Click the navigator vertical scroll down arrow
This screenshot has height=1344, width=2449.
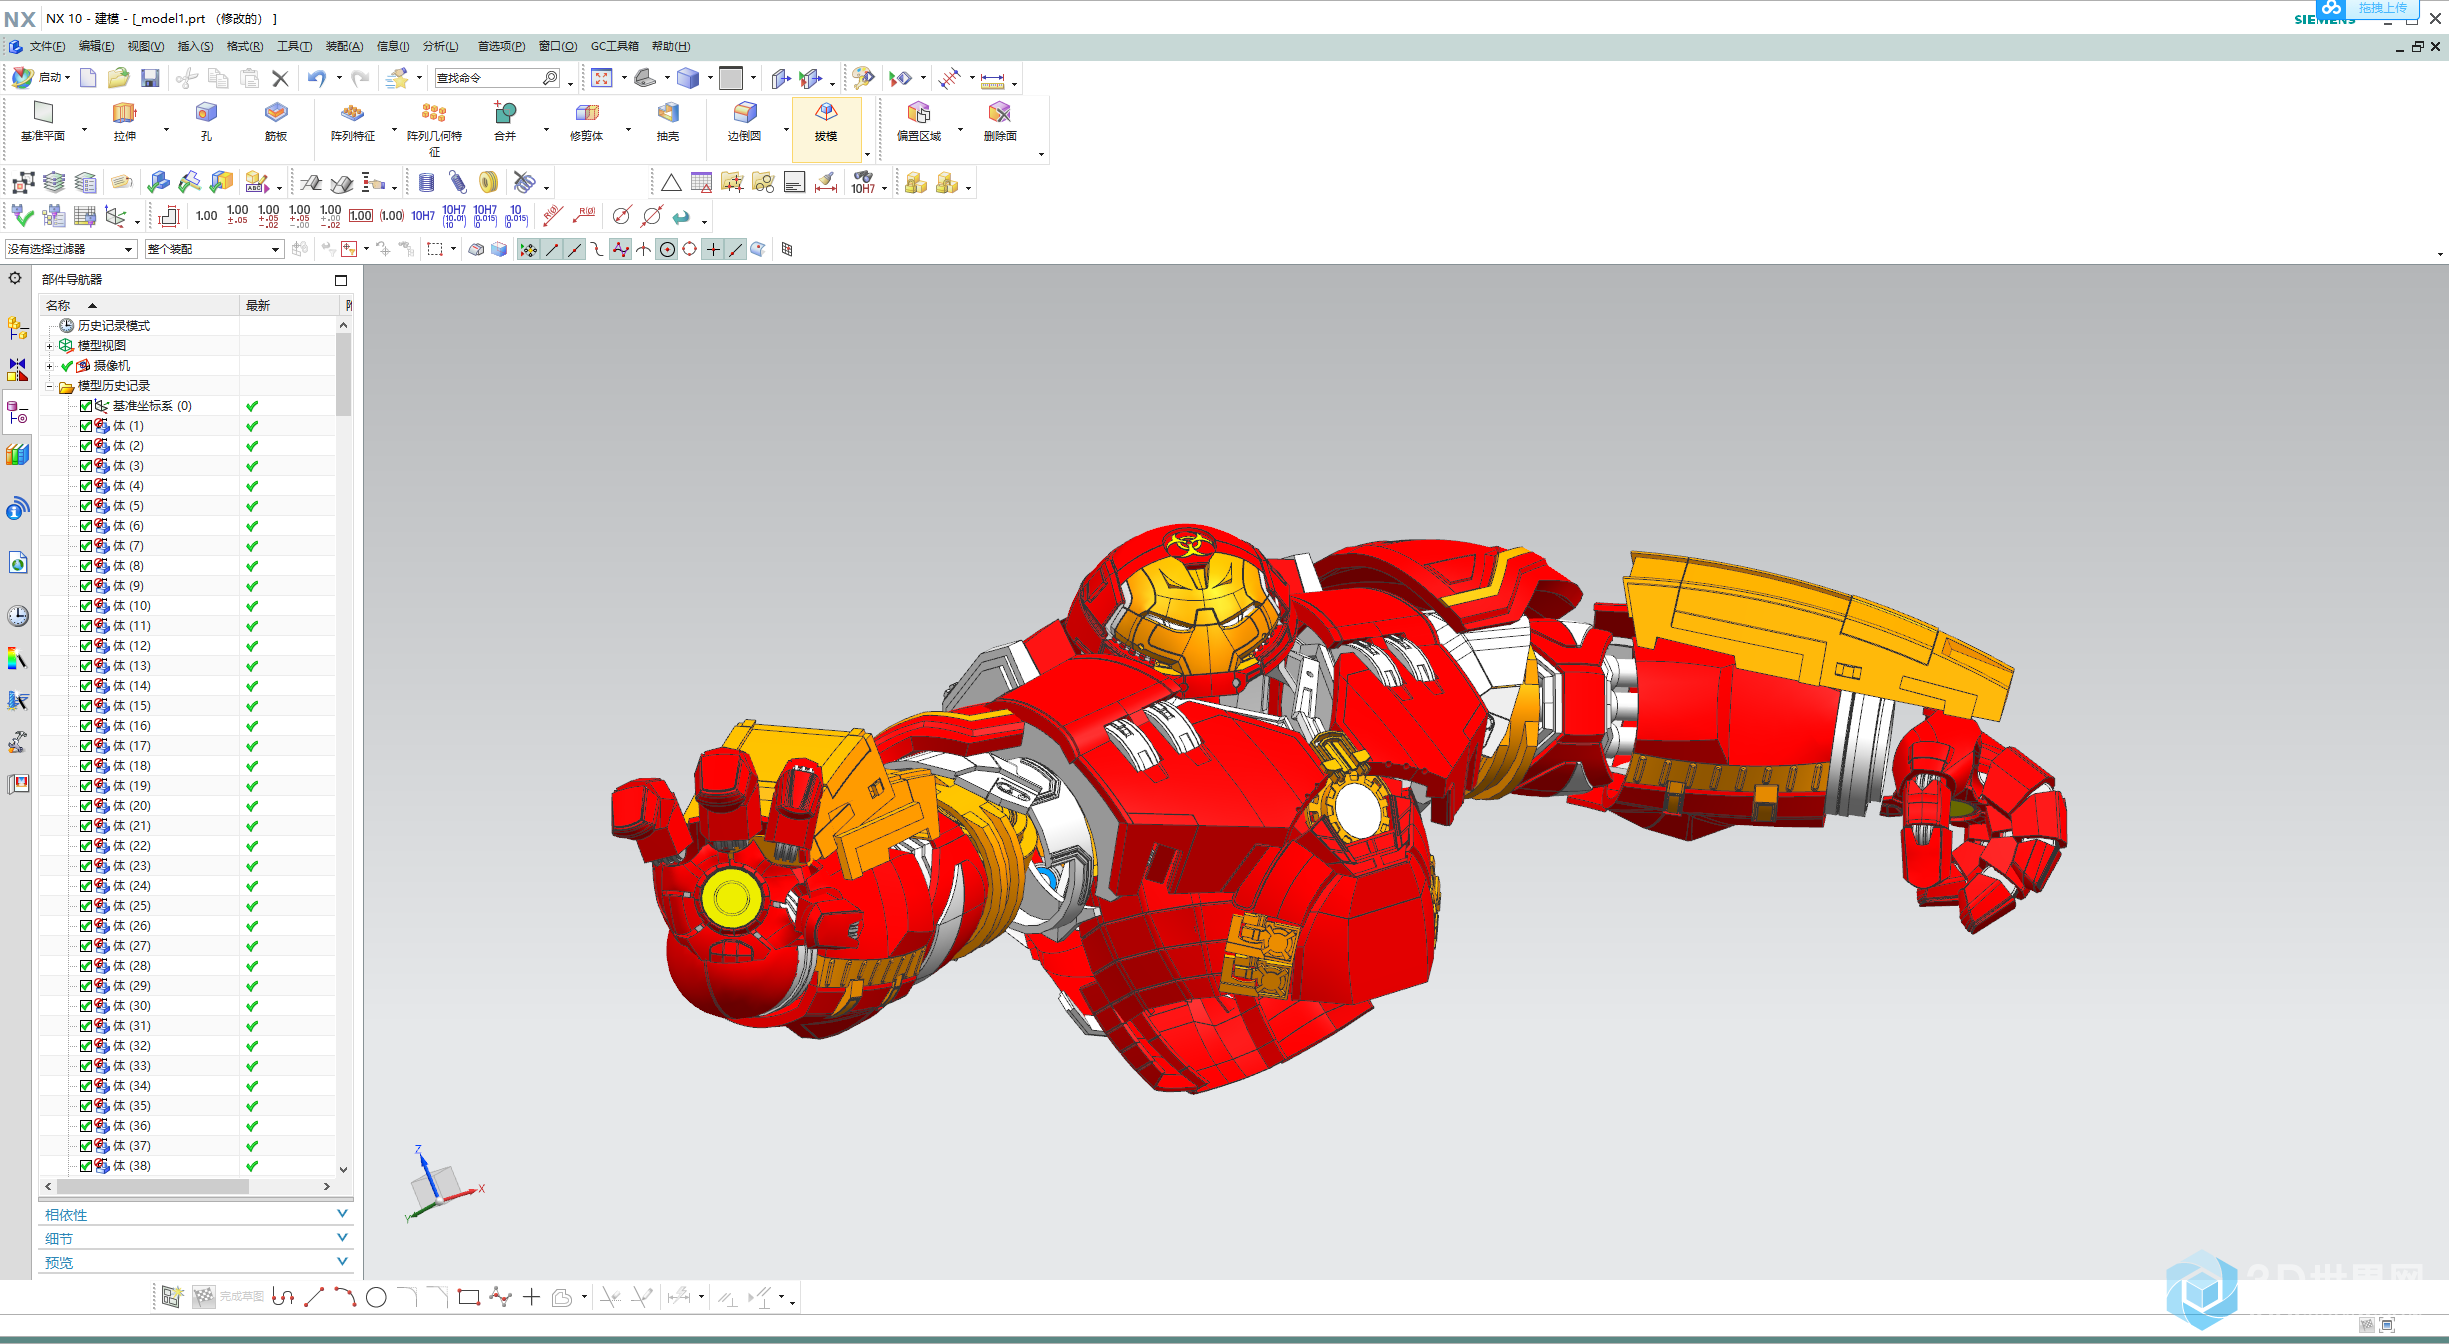(343, 1168)
